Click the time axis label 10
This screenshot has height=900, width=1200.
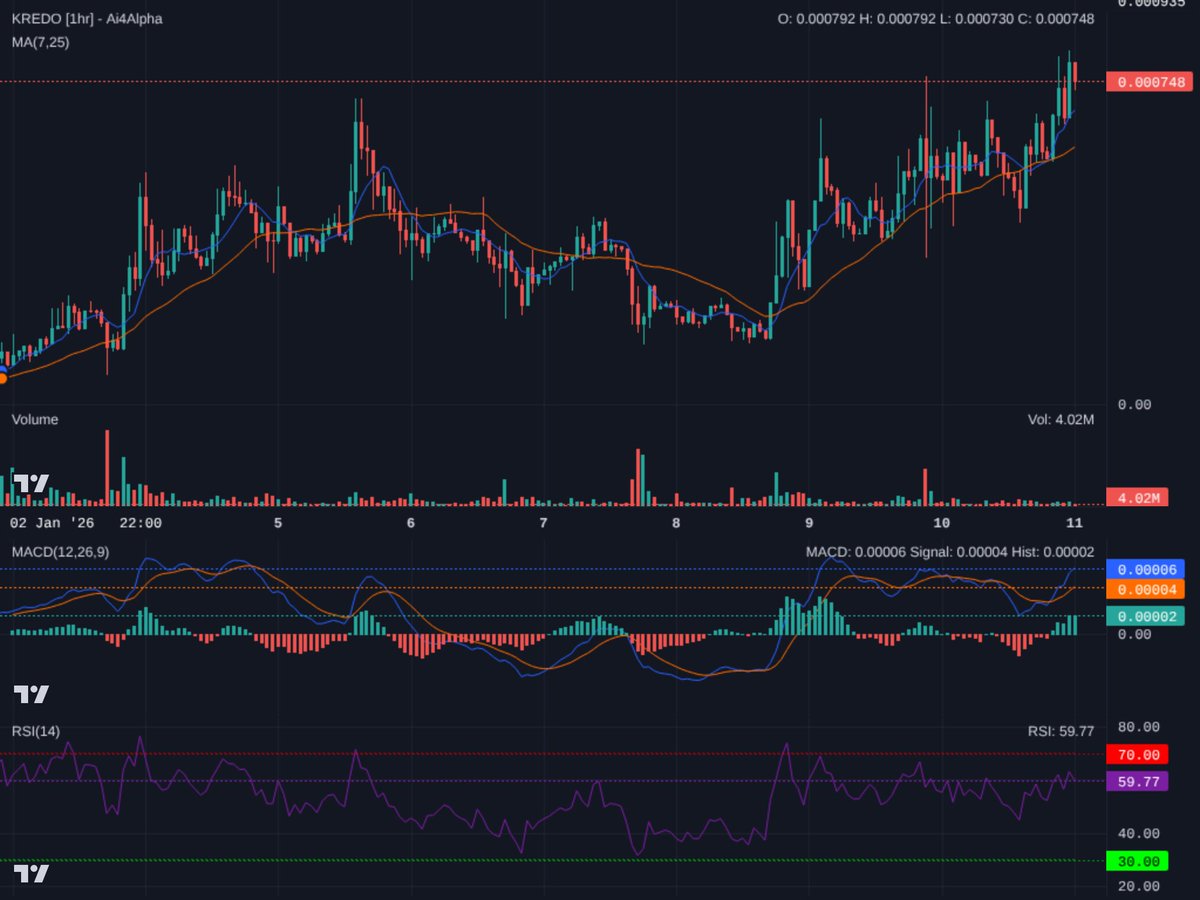(941, 522)
